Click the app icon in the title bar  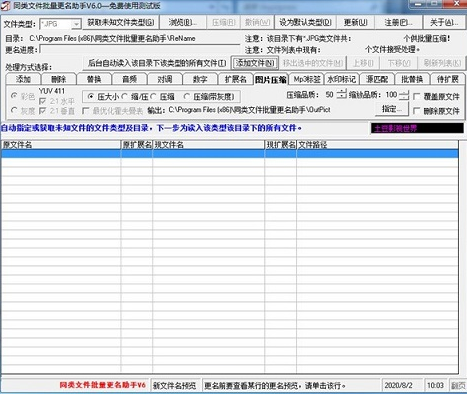click(6, 6)
